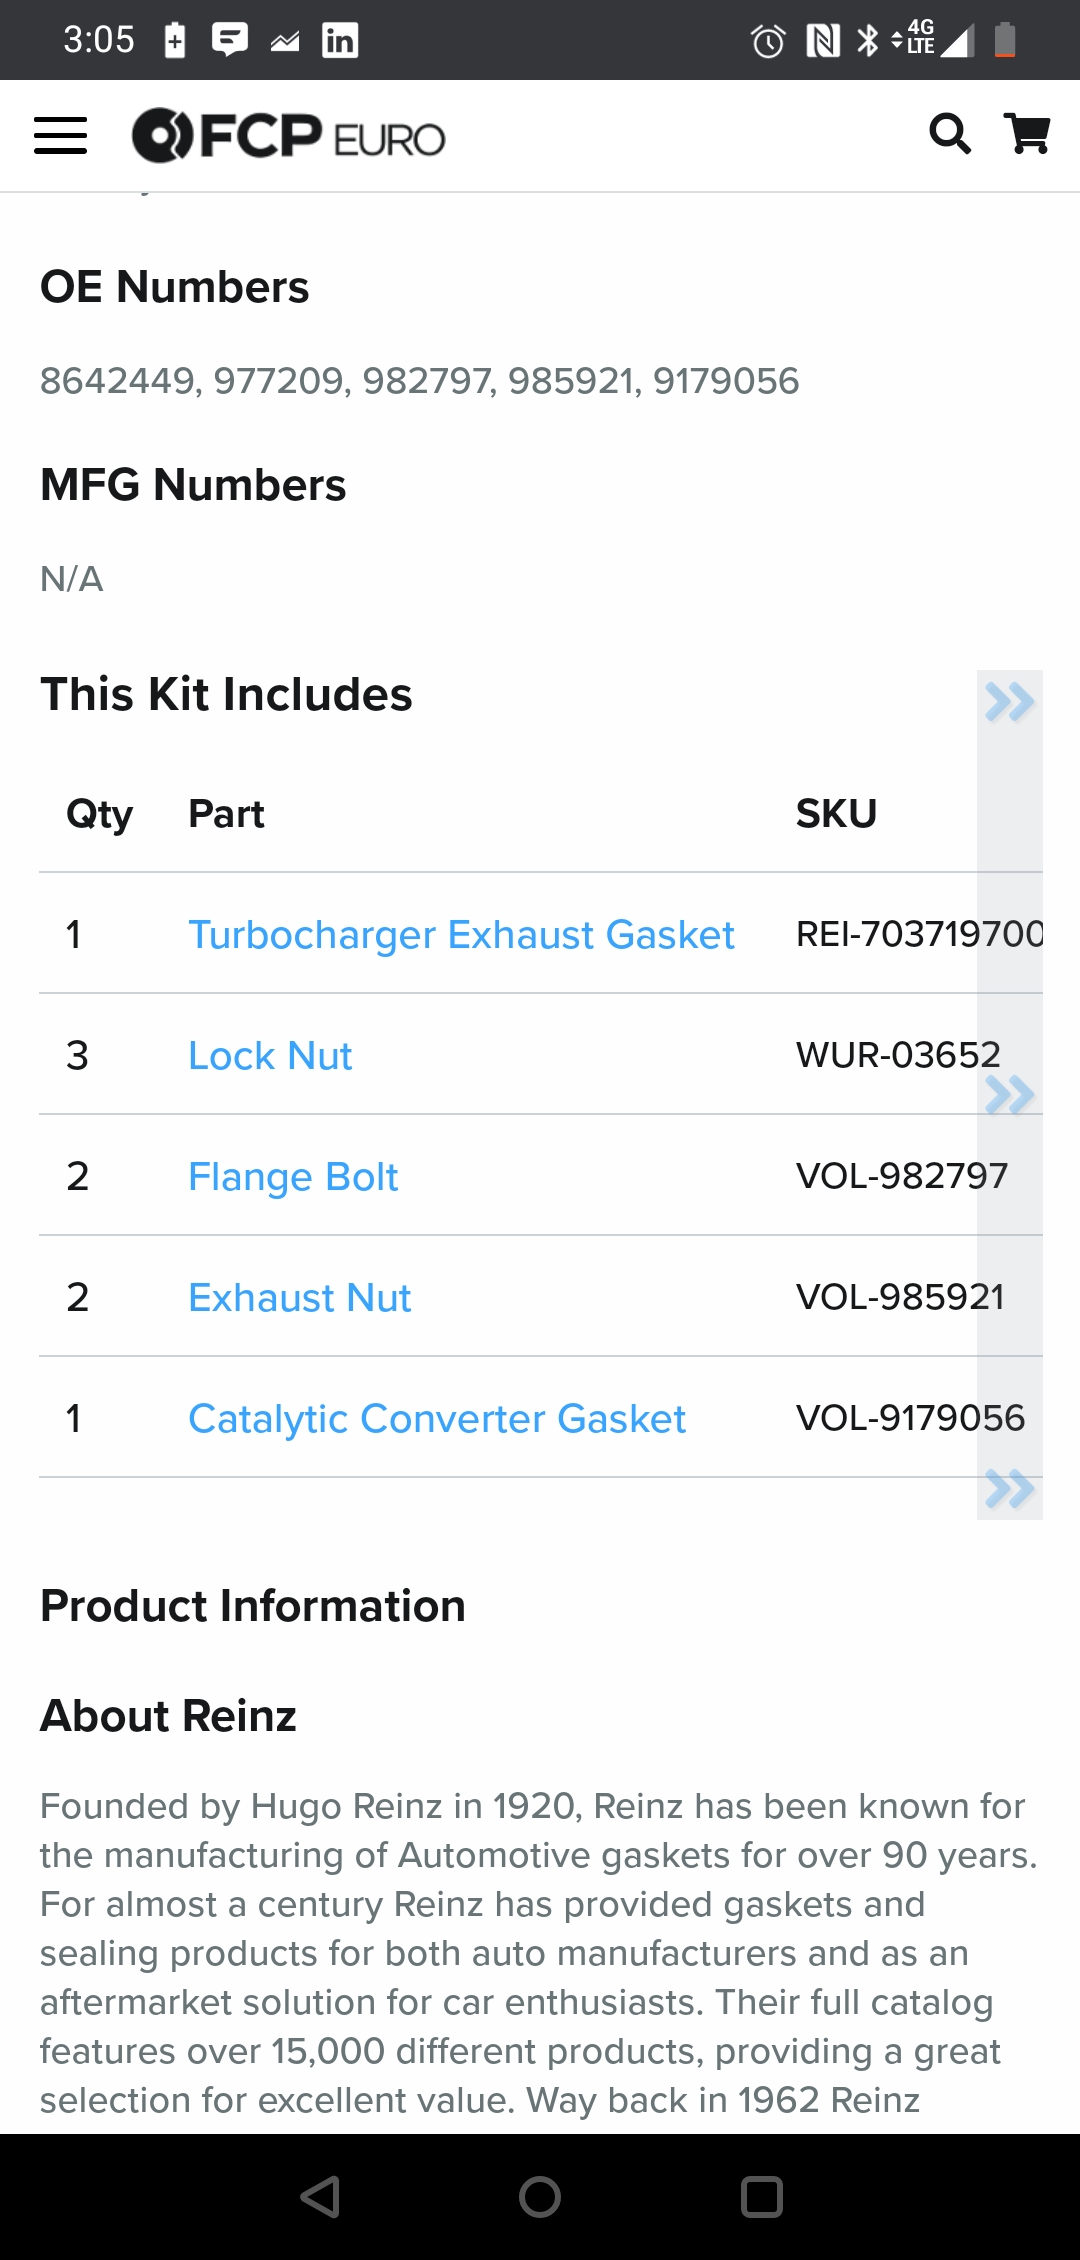Open Catalytic Converter Gasket link

pyautogui.click(x=437, y=1419)
